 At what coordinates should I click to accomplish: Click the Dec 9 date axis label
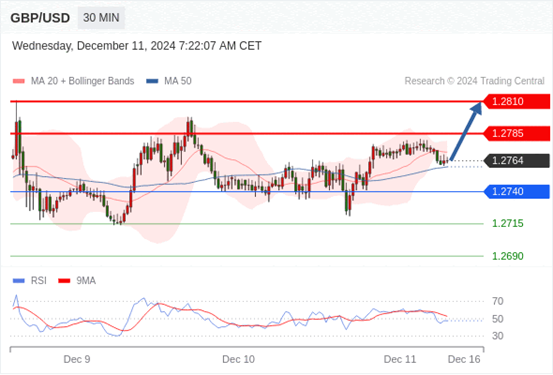click(x=77, y=359)
